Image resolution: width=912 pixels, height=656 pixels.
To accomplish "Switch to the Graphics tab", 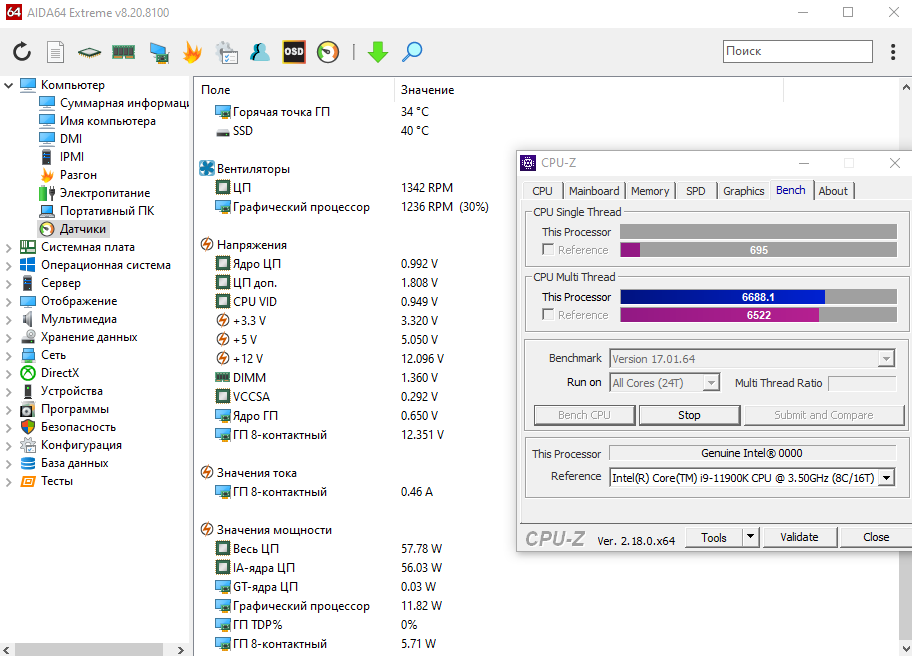I will [x=743, y=191].
